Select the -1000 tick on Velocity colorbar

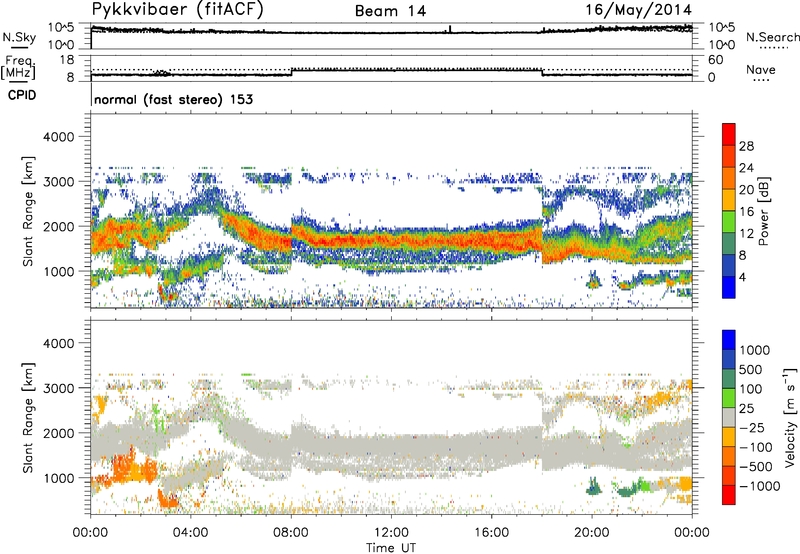760,486
